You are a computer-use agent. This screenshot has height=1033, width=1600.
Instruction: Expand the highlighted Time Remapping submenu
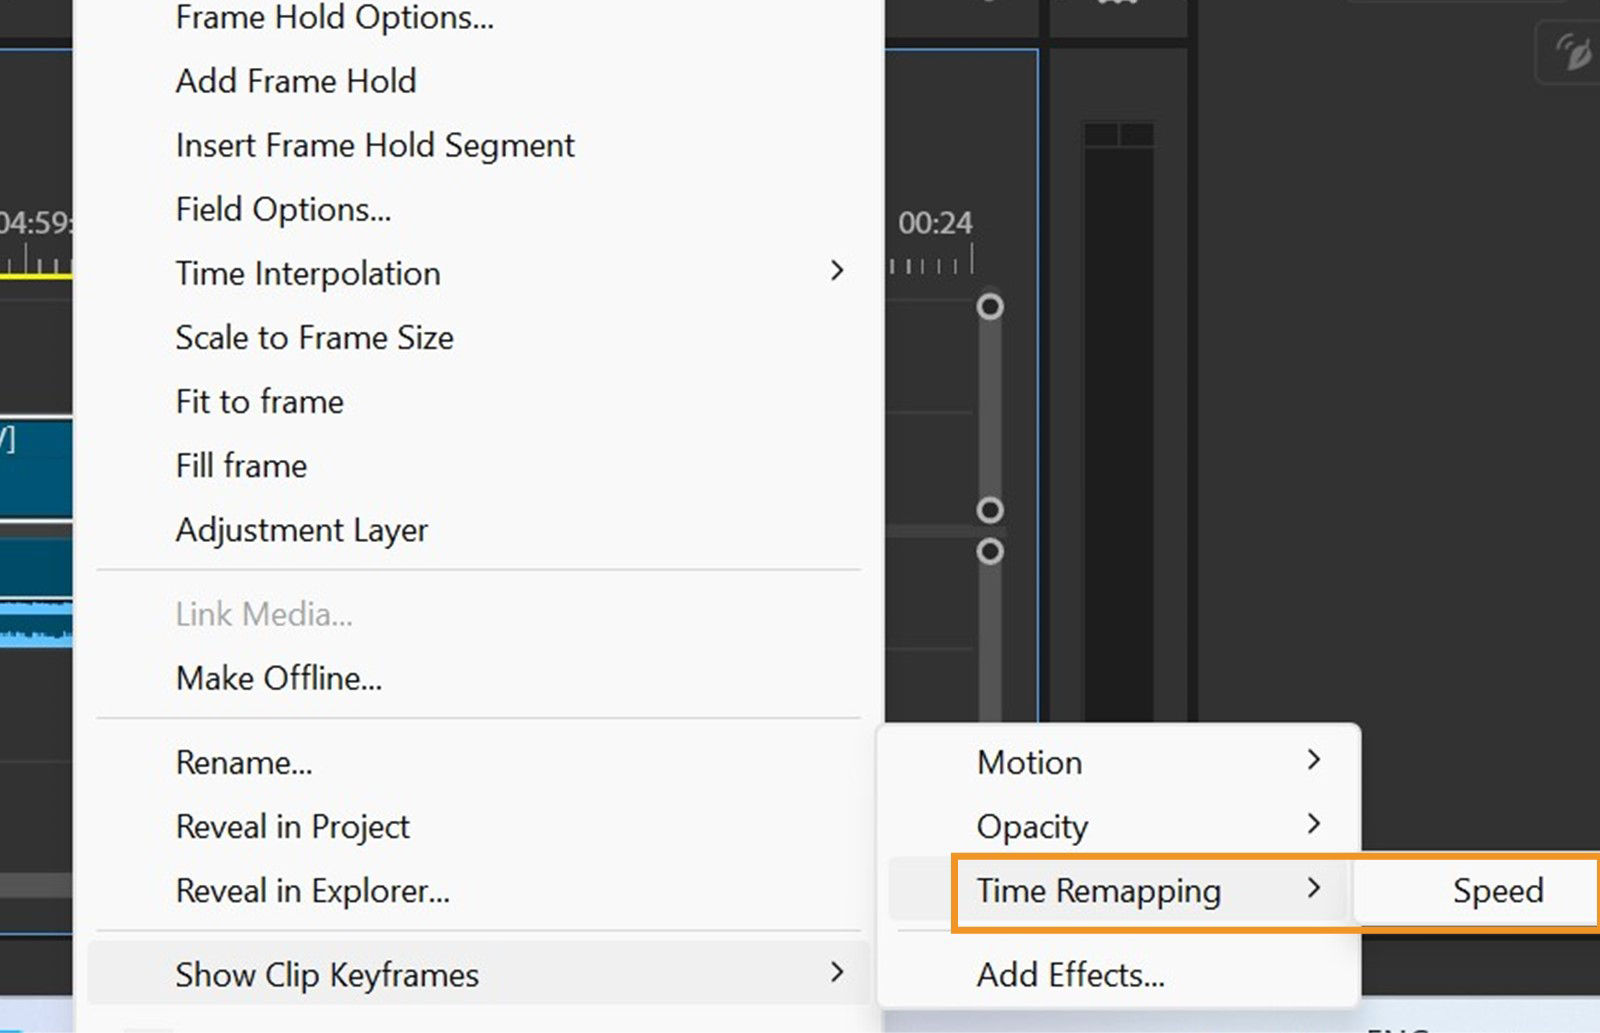click(x=1098, y=891)
